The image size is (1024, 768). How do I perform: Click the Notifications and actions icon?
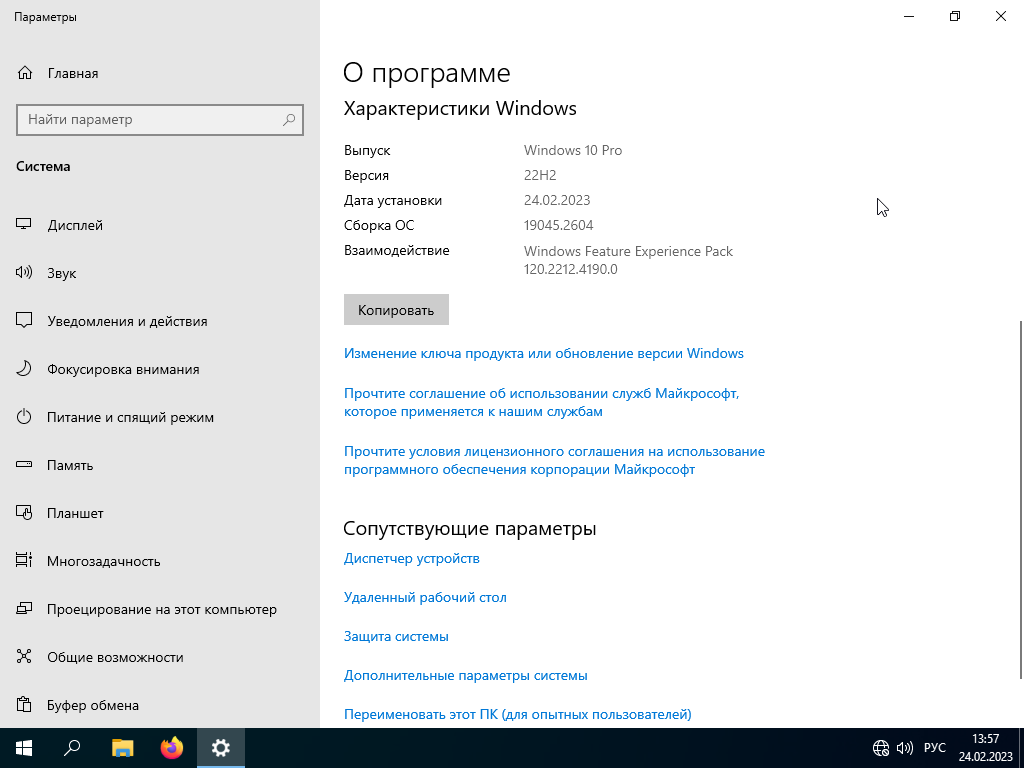pos(24,321)
